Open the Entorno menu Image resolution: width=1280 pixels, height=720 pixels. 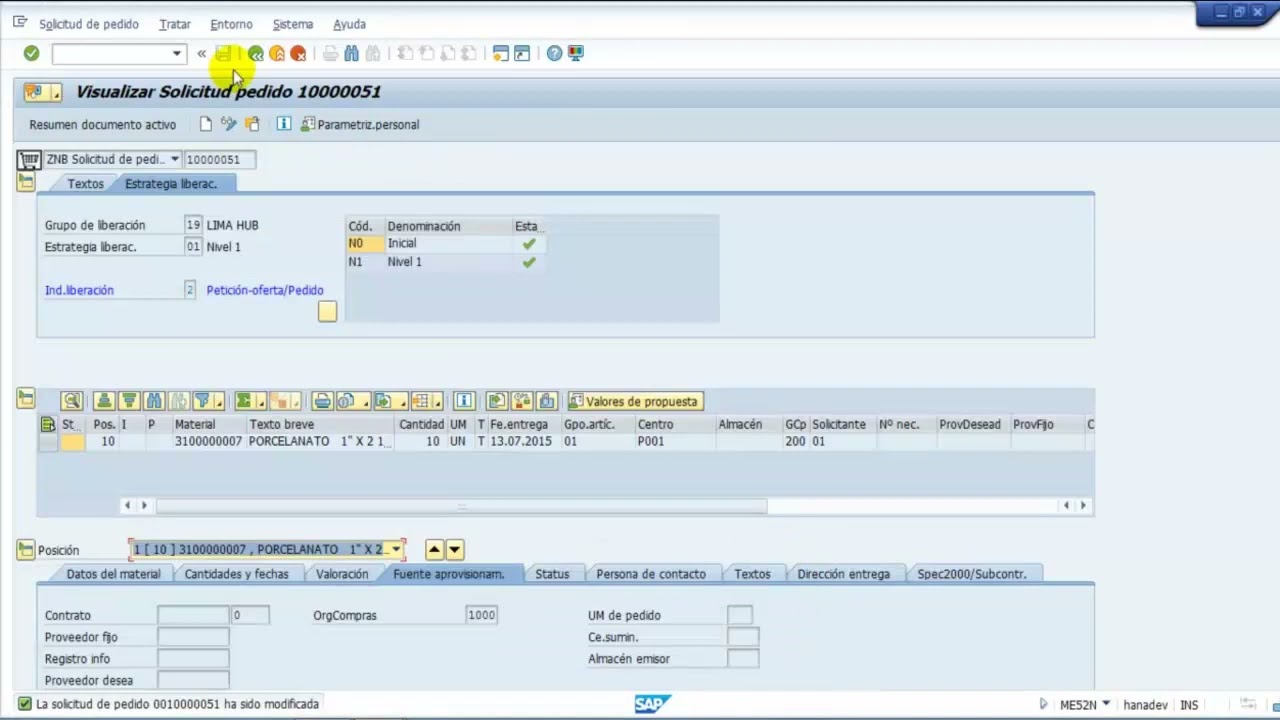click(x=231, y=24)
